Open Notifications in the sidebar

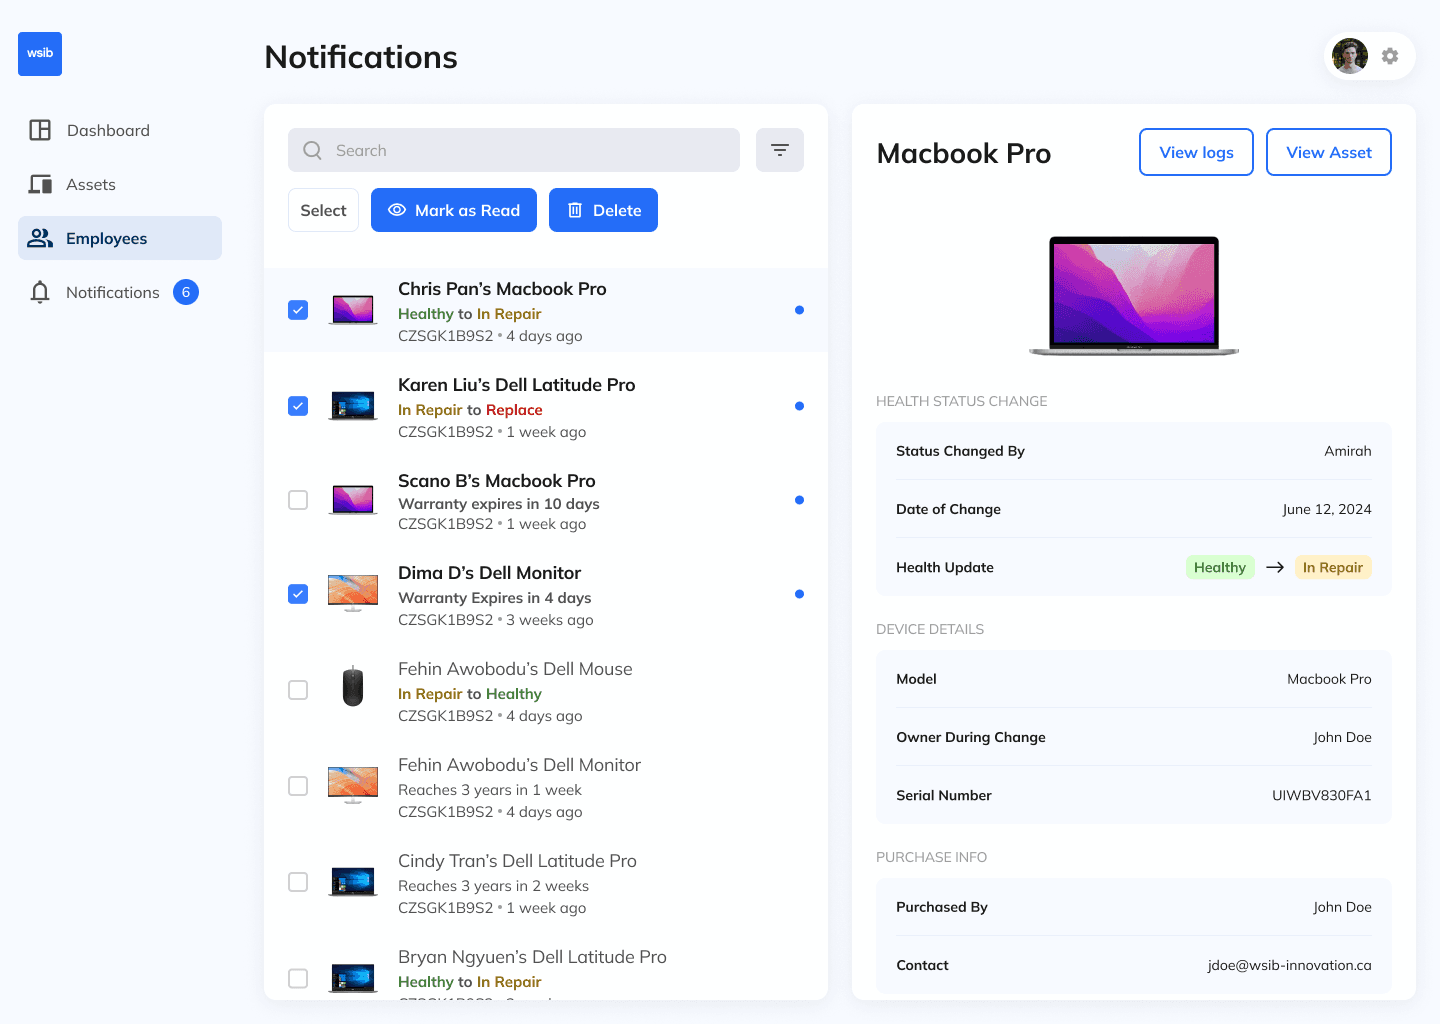click(120, 292)
